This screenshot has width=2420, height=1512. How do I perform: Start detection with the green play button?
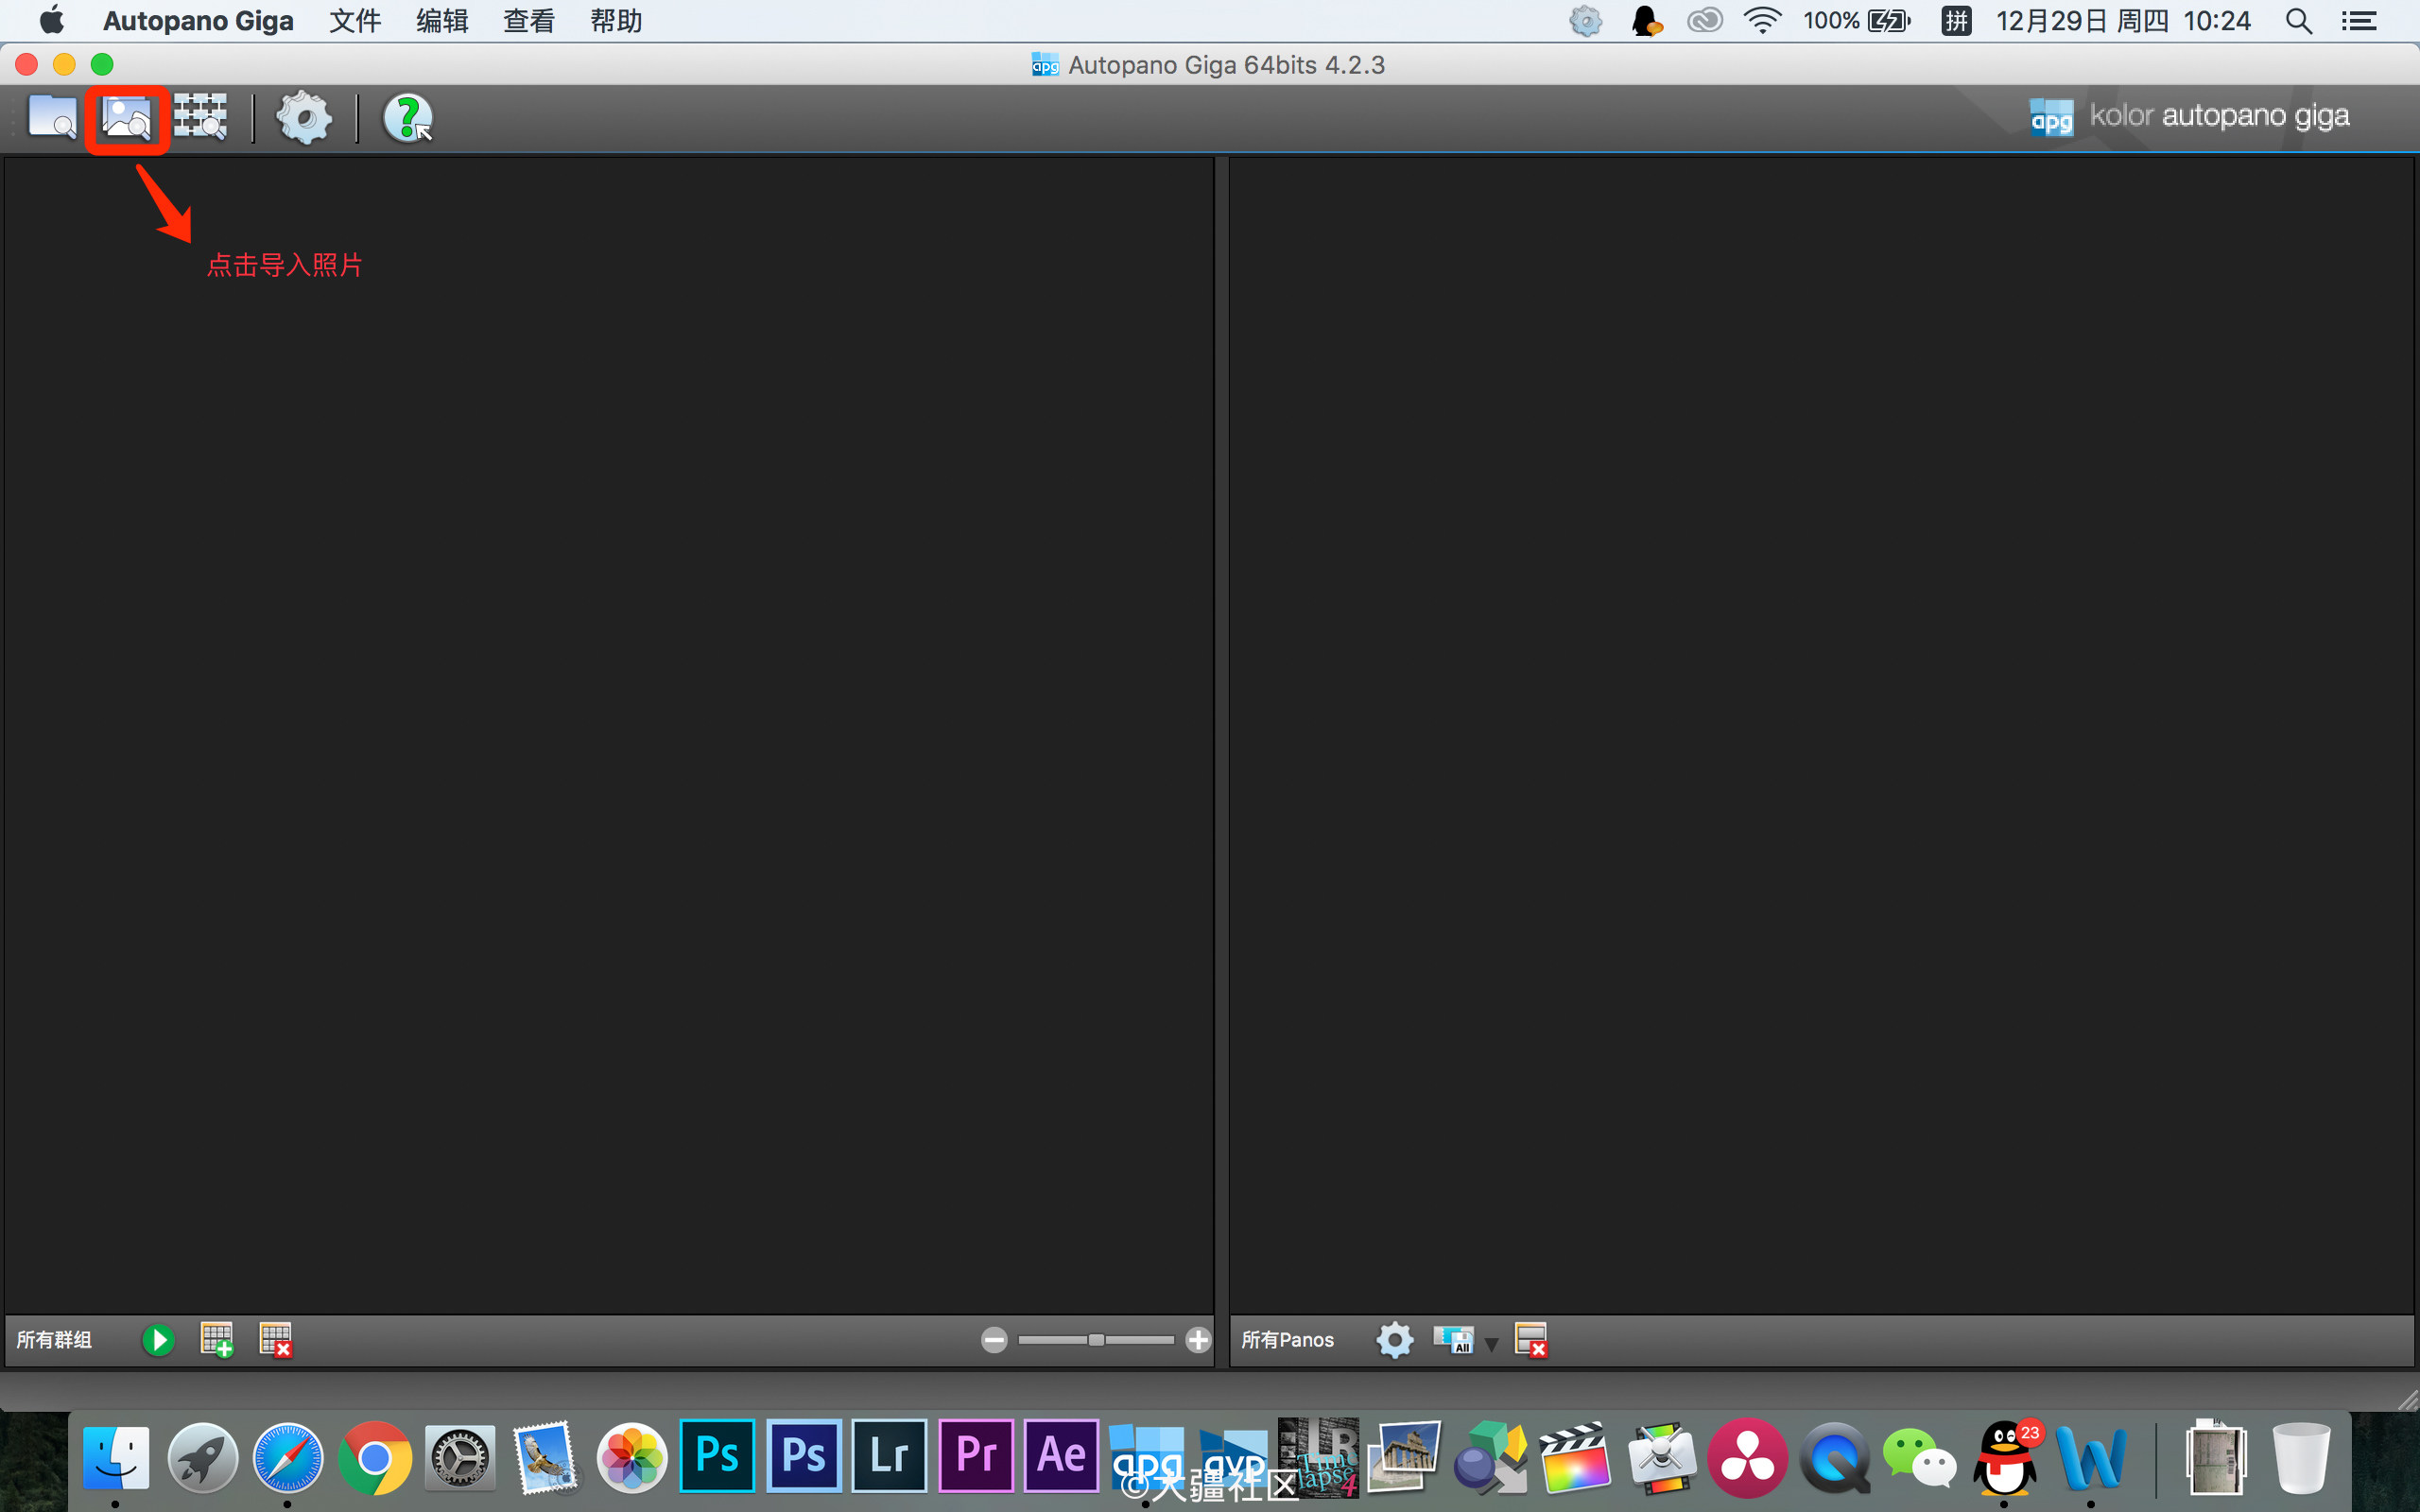(158, 1340)
